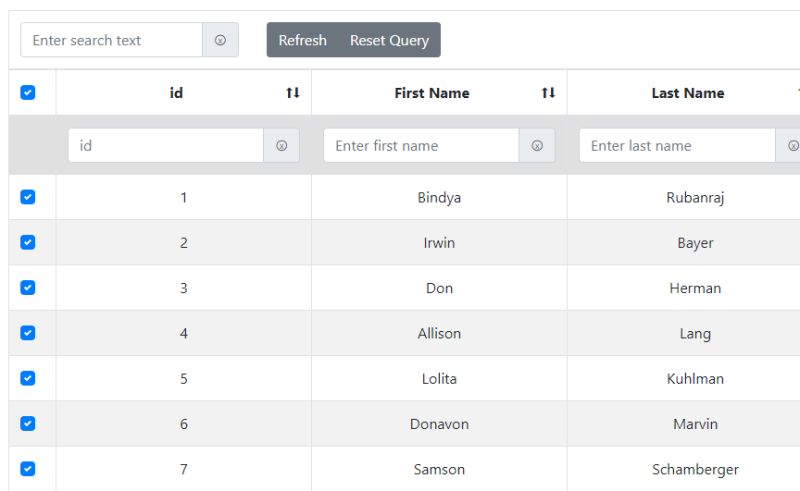Click id cell with value 4
This screenshot has height=491, width=800.
tap(184, 333)
